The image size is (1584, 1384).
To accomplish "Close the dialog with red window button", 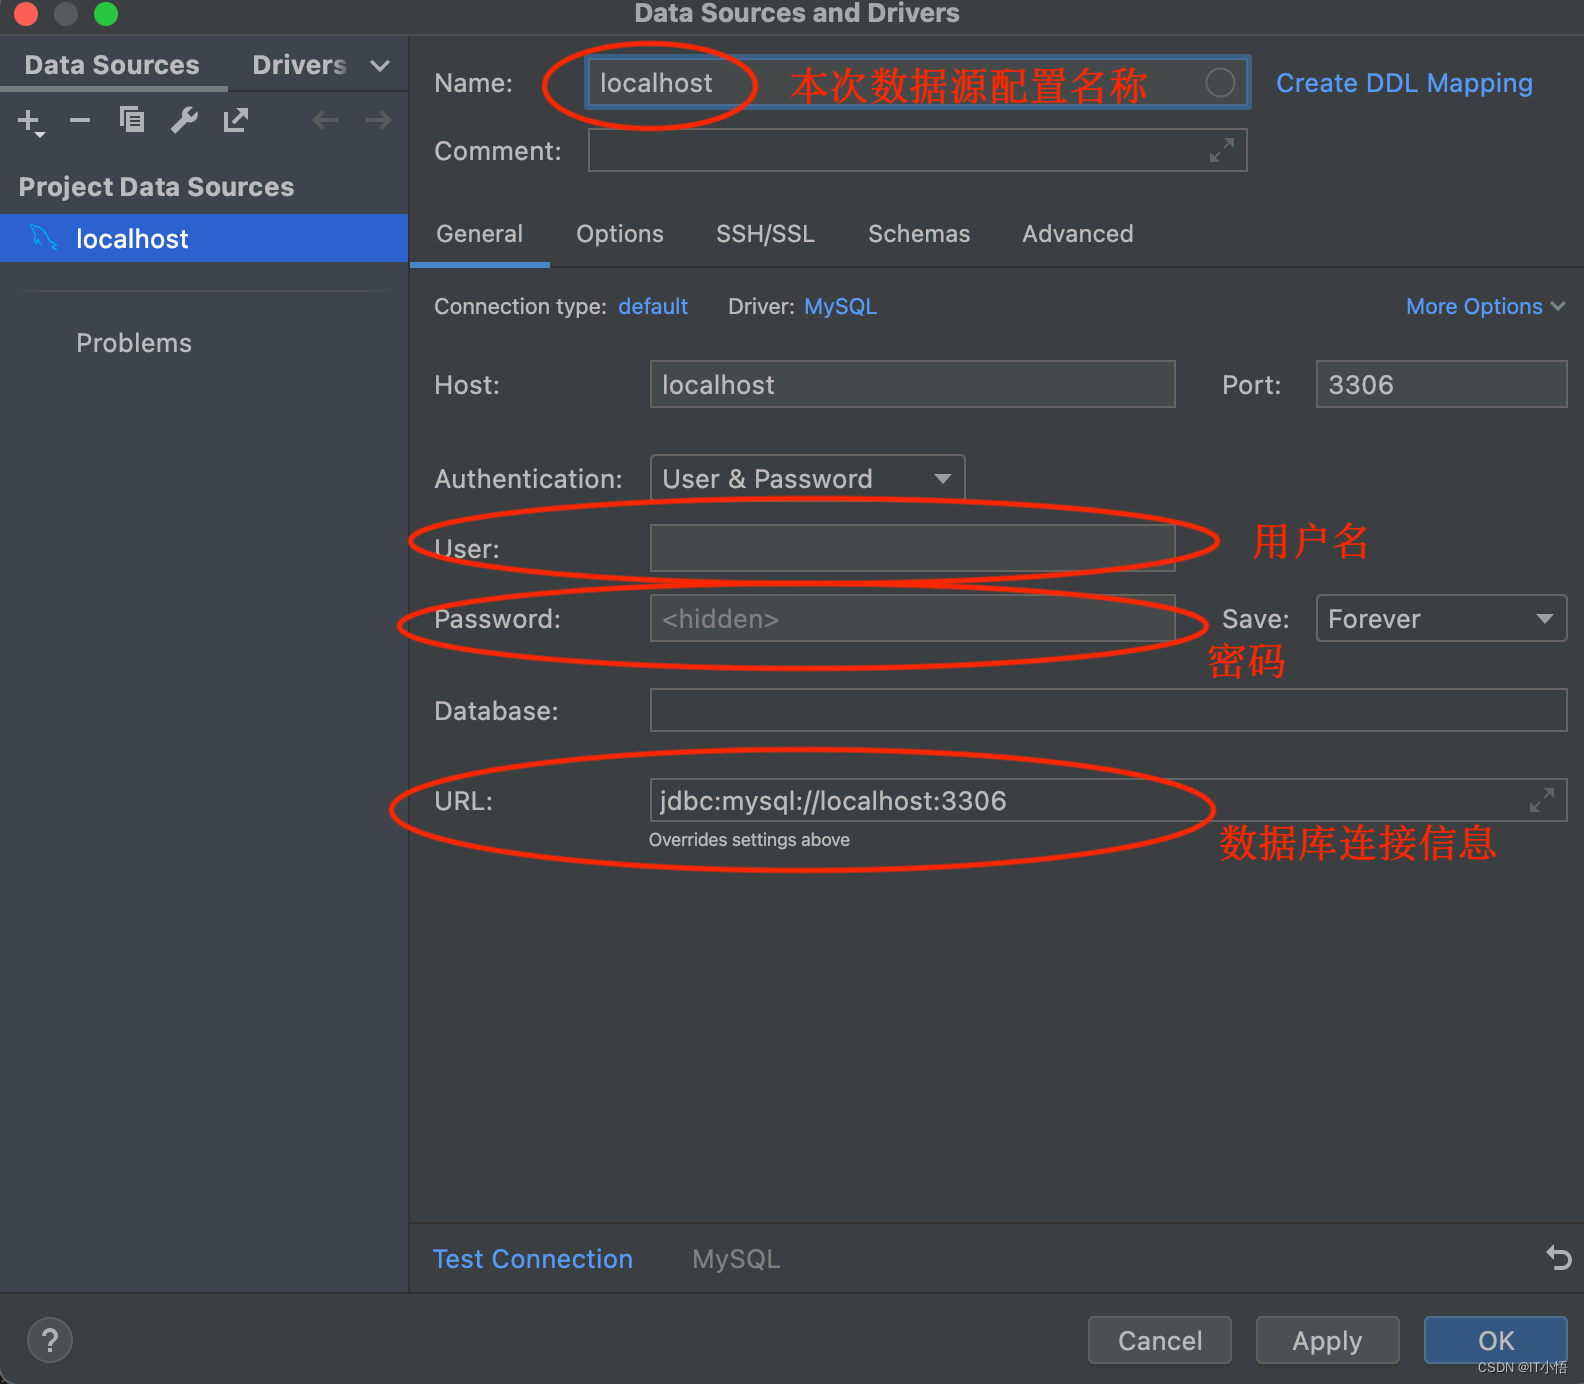I will coord(25,13).
